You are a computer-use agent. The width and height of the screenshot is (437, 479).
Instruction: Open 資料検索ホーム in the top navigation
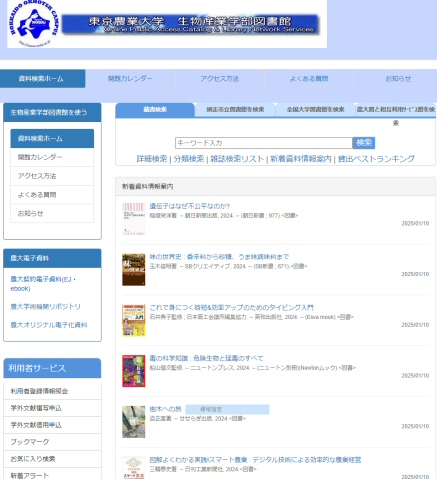42,79
